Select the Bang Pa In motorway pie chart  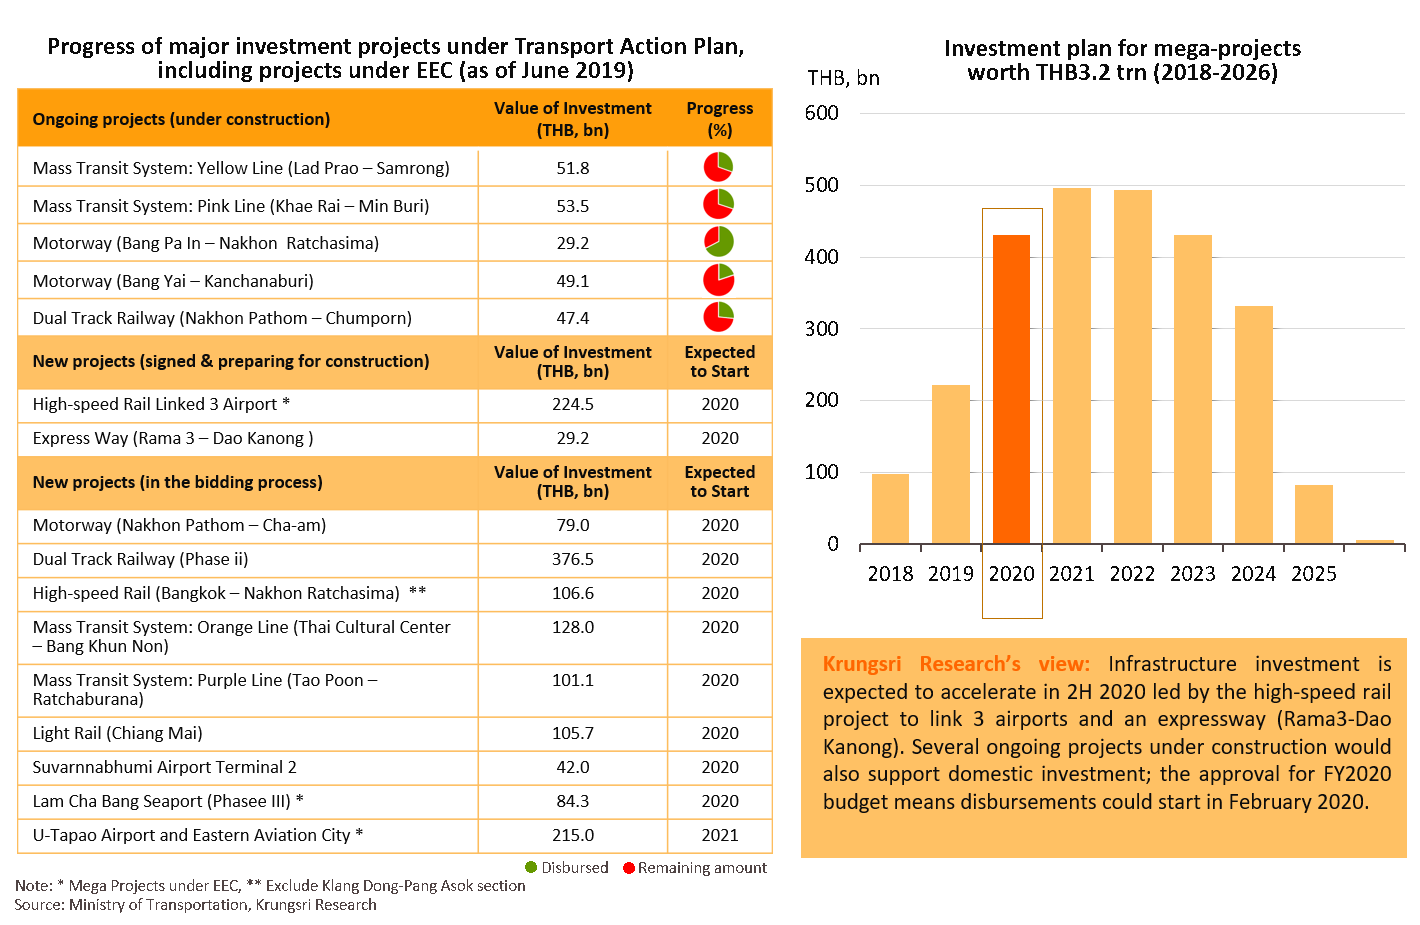pyautogui.click(x=718, y=241)
